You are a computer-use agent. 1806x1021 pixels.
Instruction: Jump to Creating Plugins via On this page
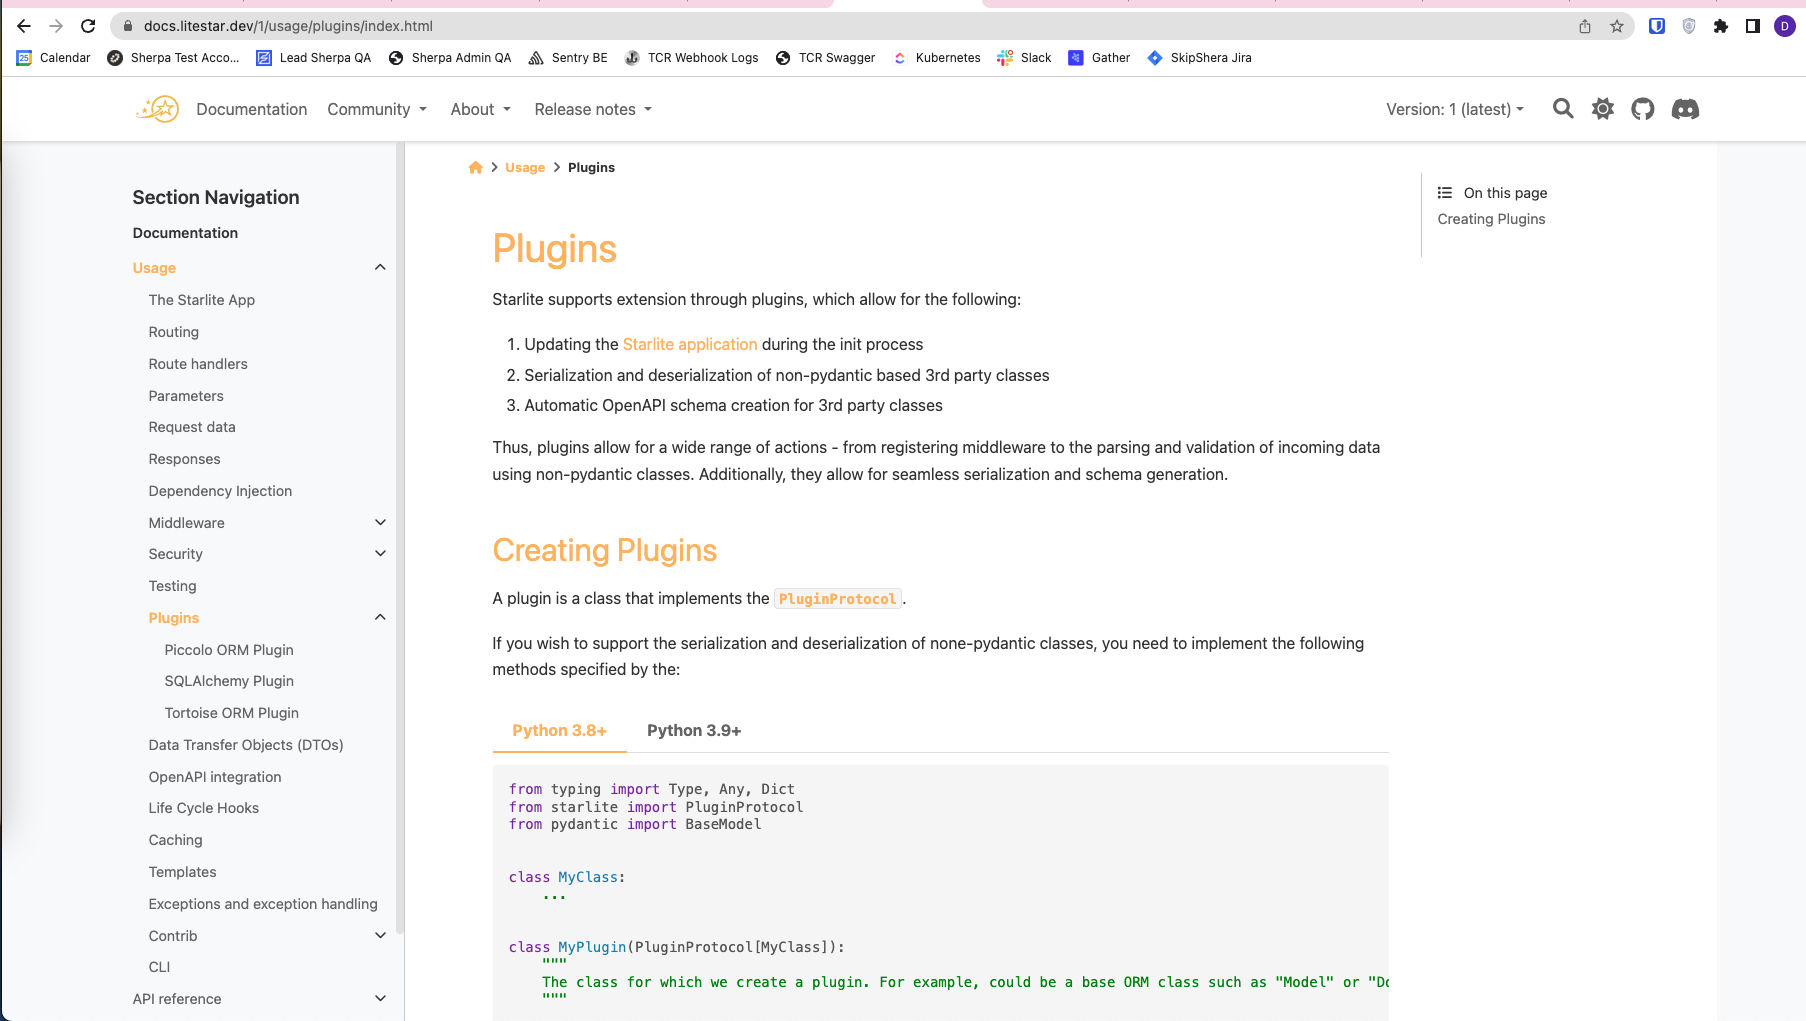pos(1491,218)
